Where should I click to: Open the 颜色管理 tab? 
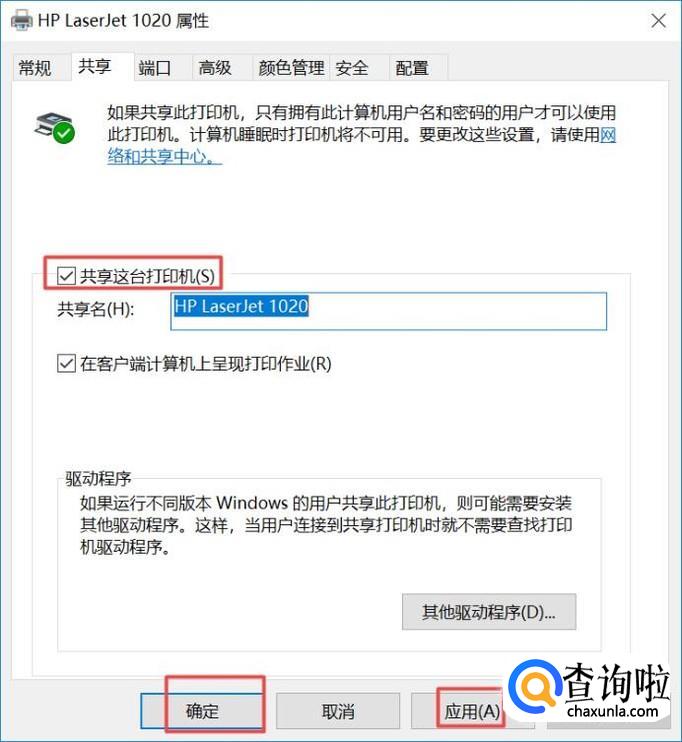291,68
